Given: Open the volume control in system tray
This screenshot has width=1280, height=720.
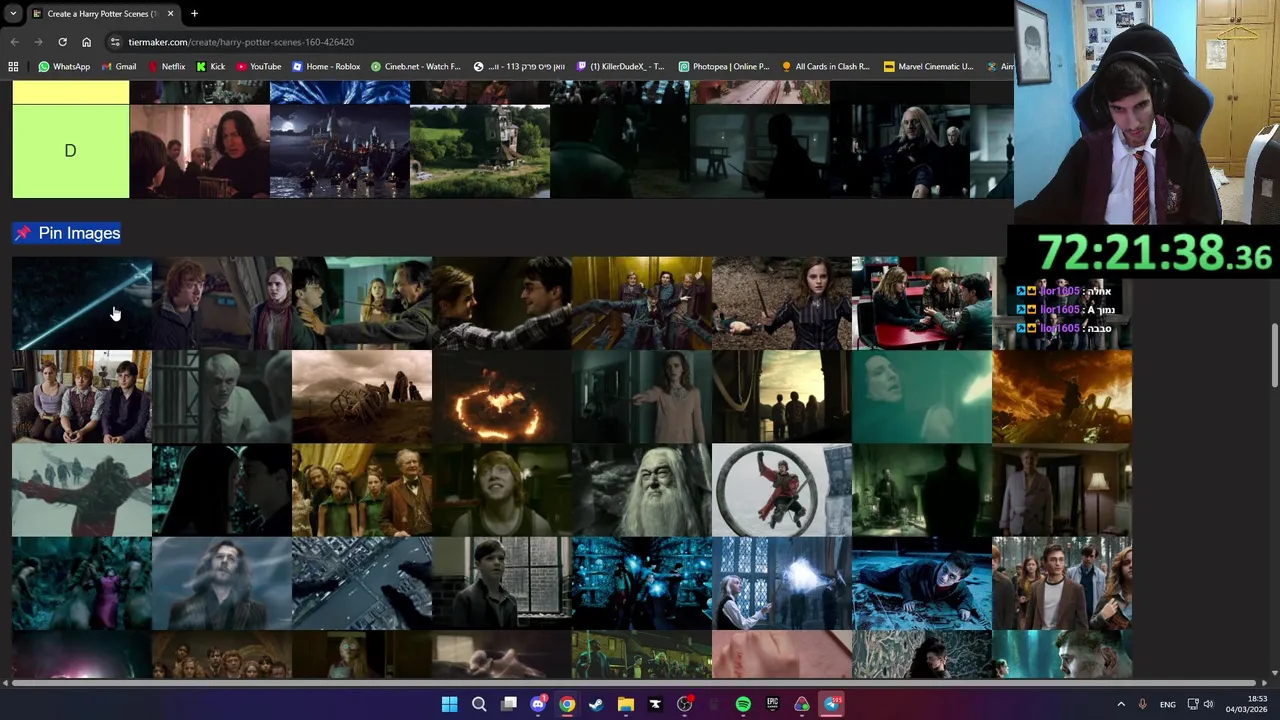Looking at the screenshot, I should coord(1208,704).
